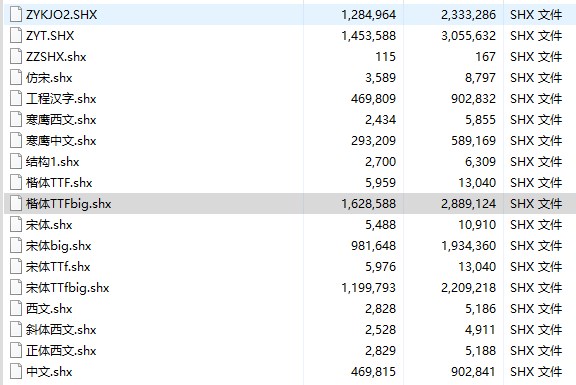
Task: Click the file icon beside ZZSHX.shx
Action: tap(16, 57)
